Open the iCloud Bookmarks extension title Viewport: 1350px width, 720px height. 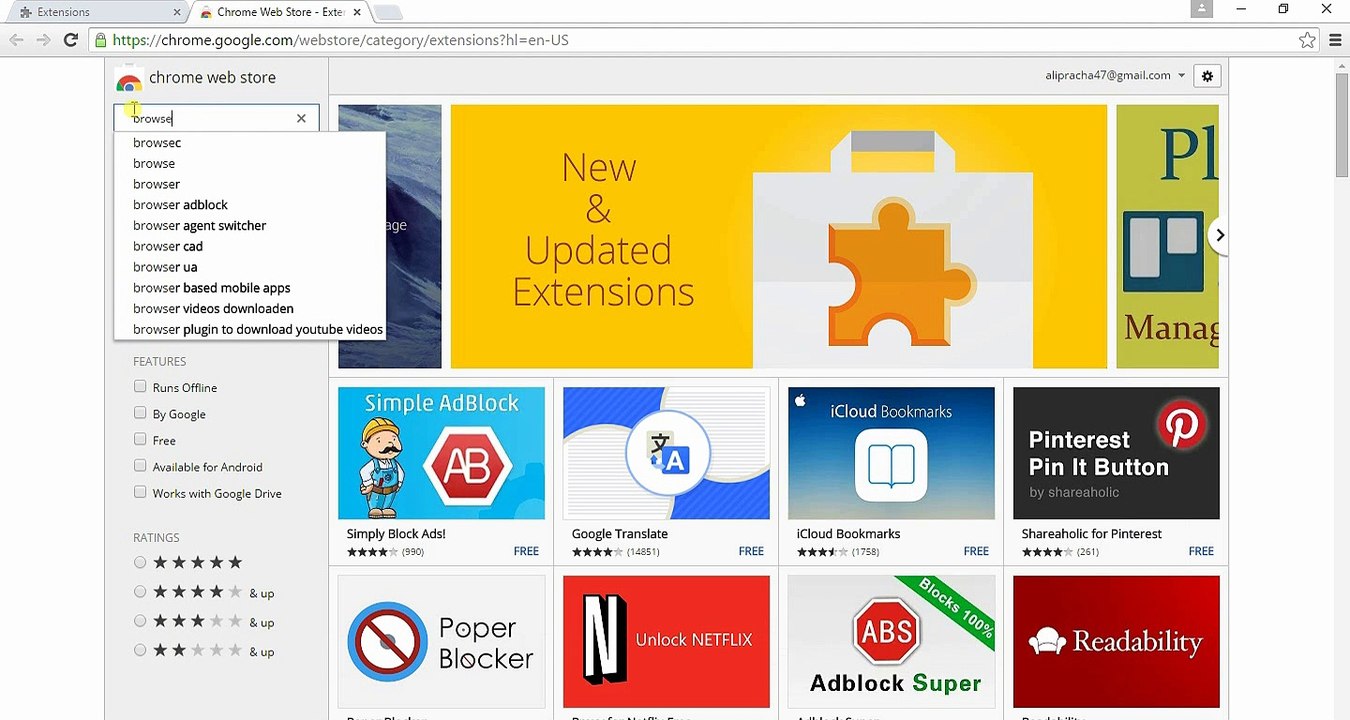[848, 534]
